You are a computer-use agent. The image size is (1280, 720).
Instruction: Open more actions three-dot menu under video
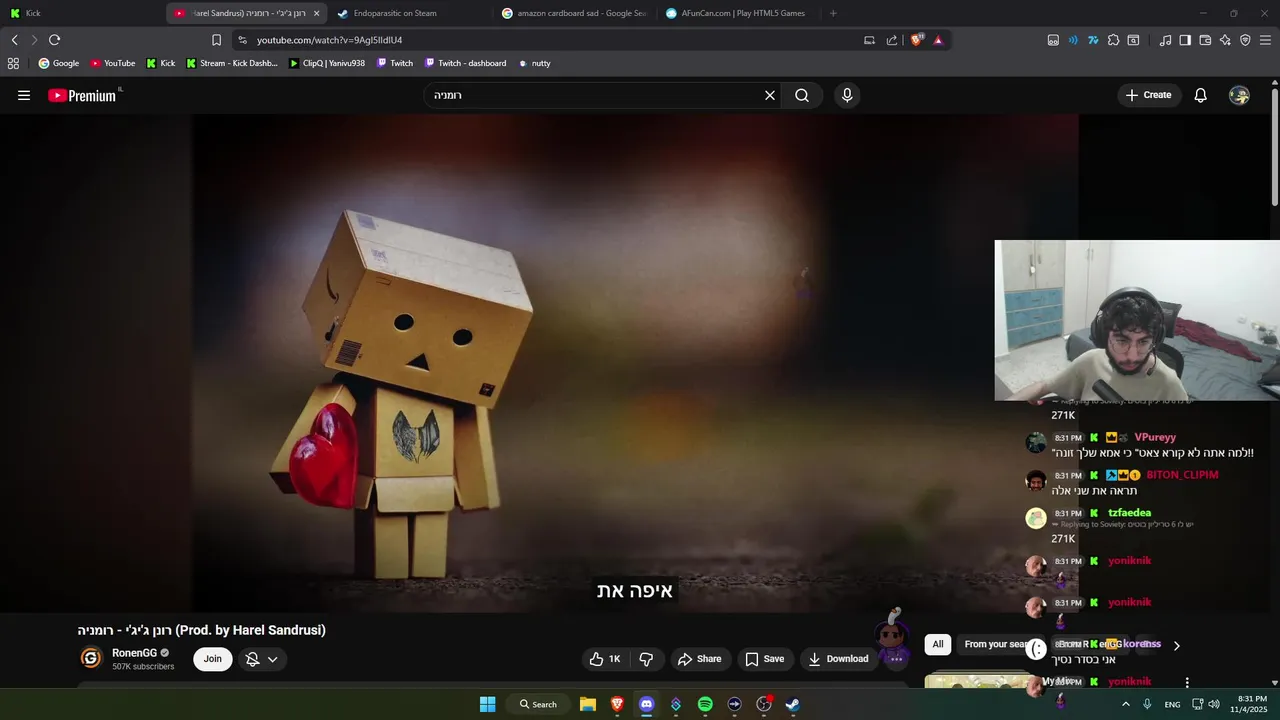[896, 659]
